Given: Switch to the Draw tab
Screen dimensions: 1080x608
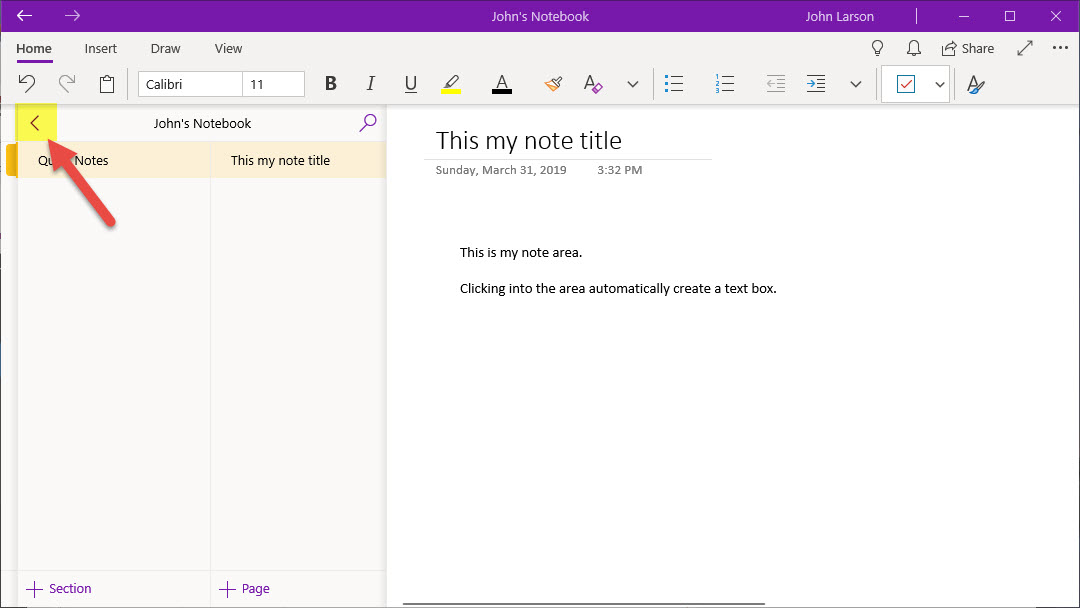Looking at the screenshot, I should click(x=165, y=48).
